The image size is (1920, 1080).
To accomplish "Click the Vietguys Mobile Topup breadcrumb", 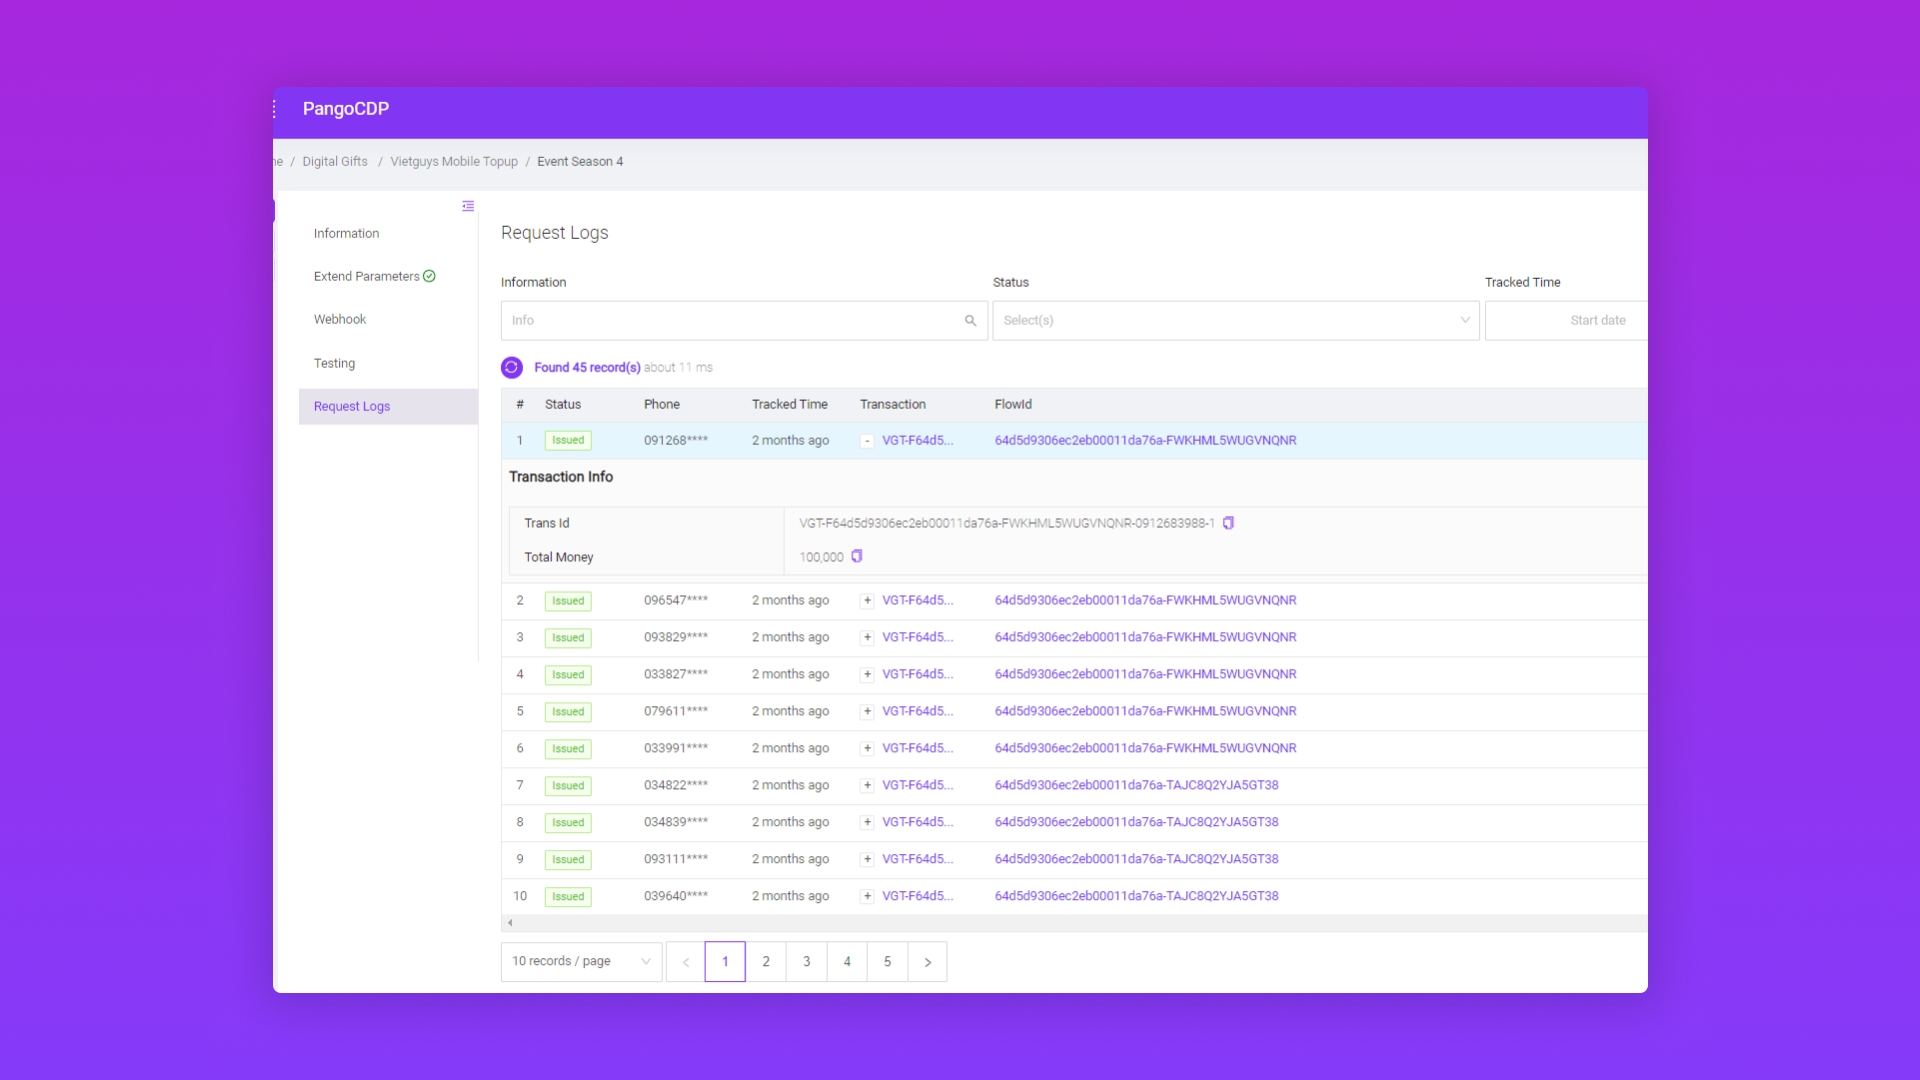I will [454, 162].
